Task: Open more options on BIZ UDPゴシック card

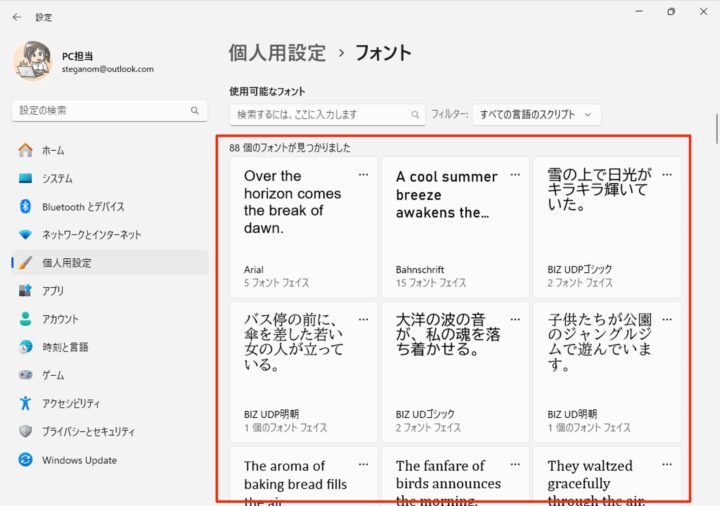Action: coord(667,174)
